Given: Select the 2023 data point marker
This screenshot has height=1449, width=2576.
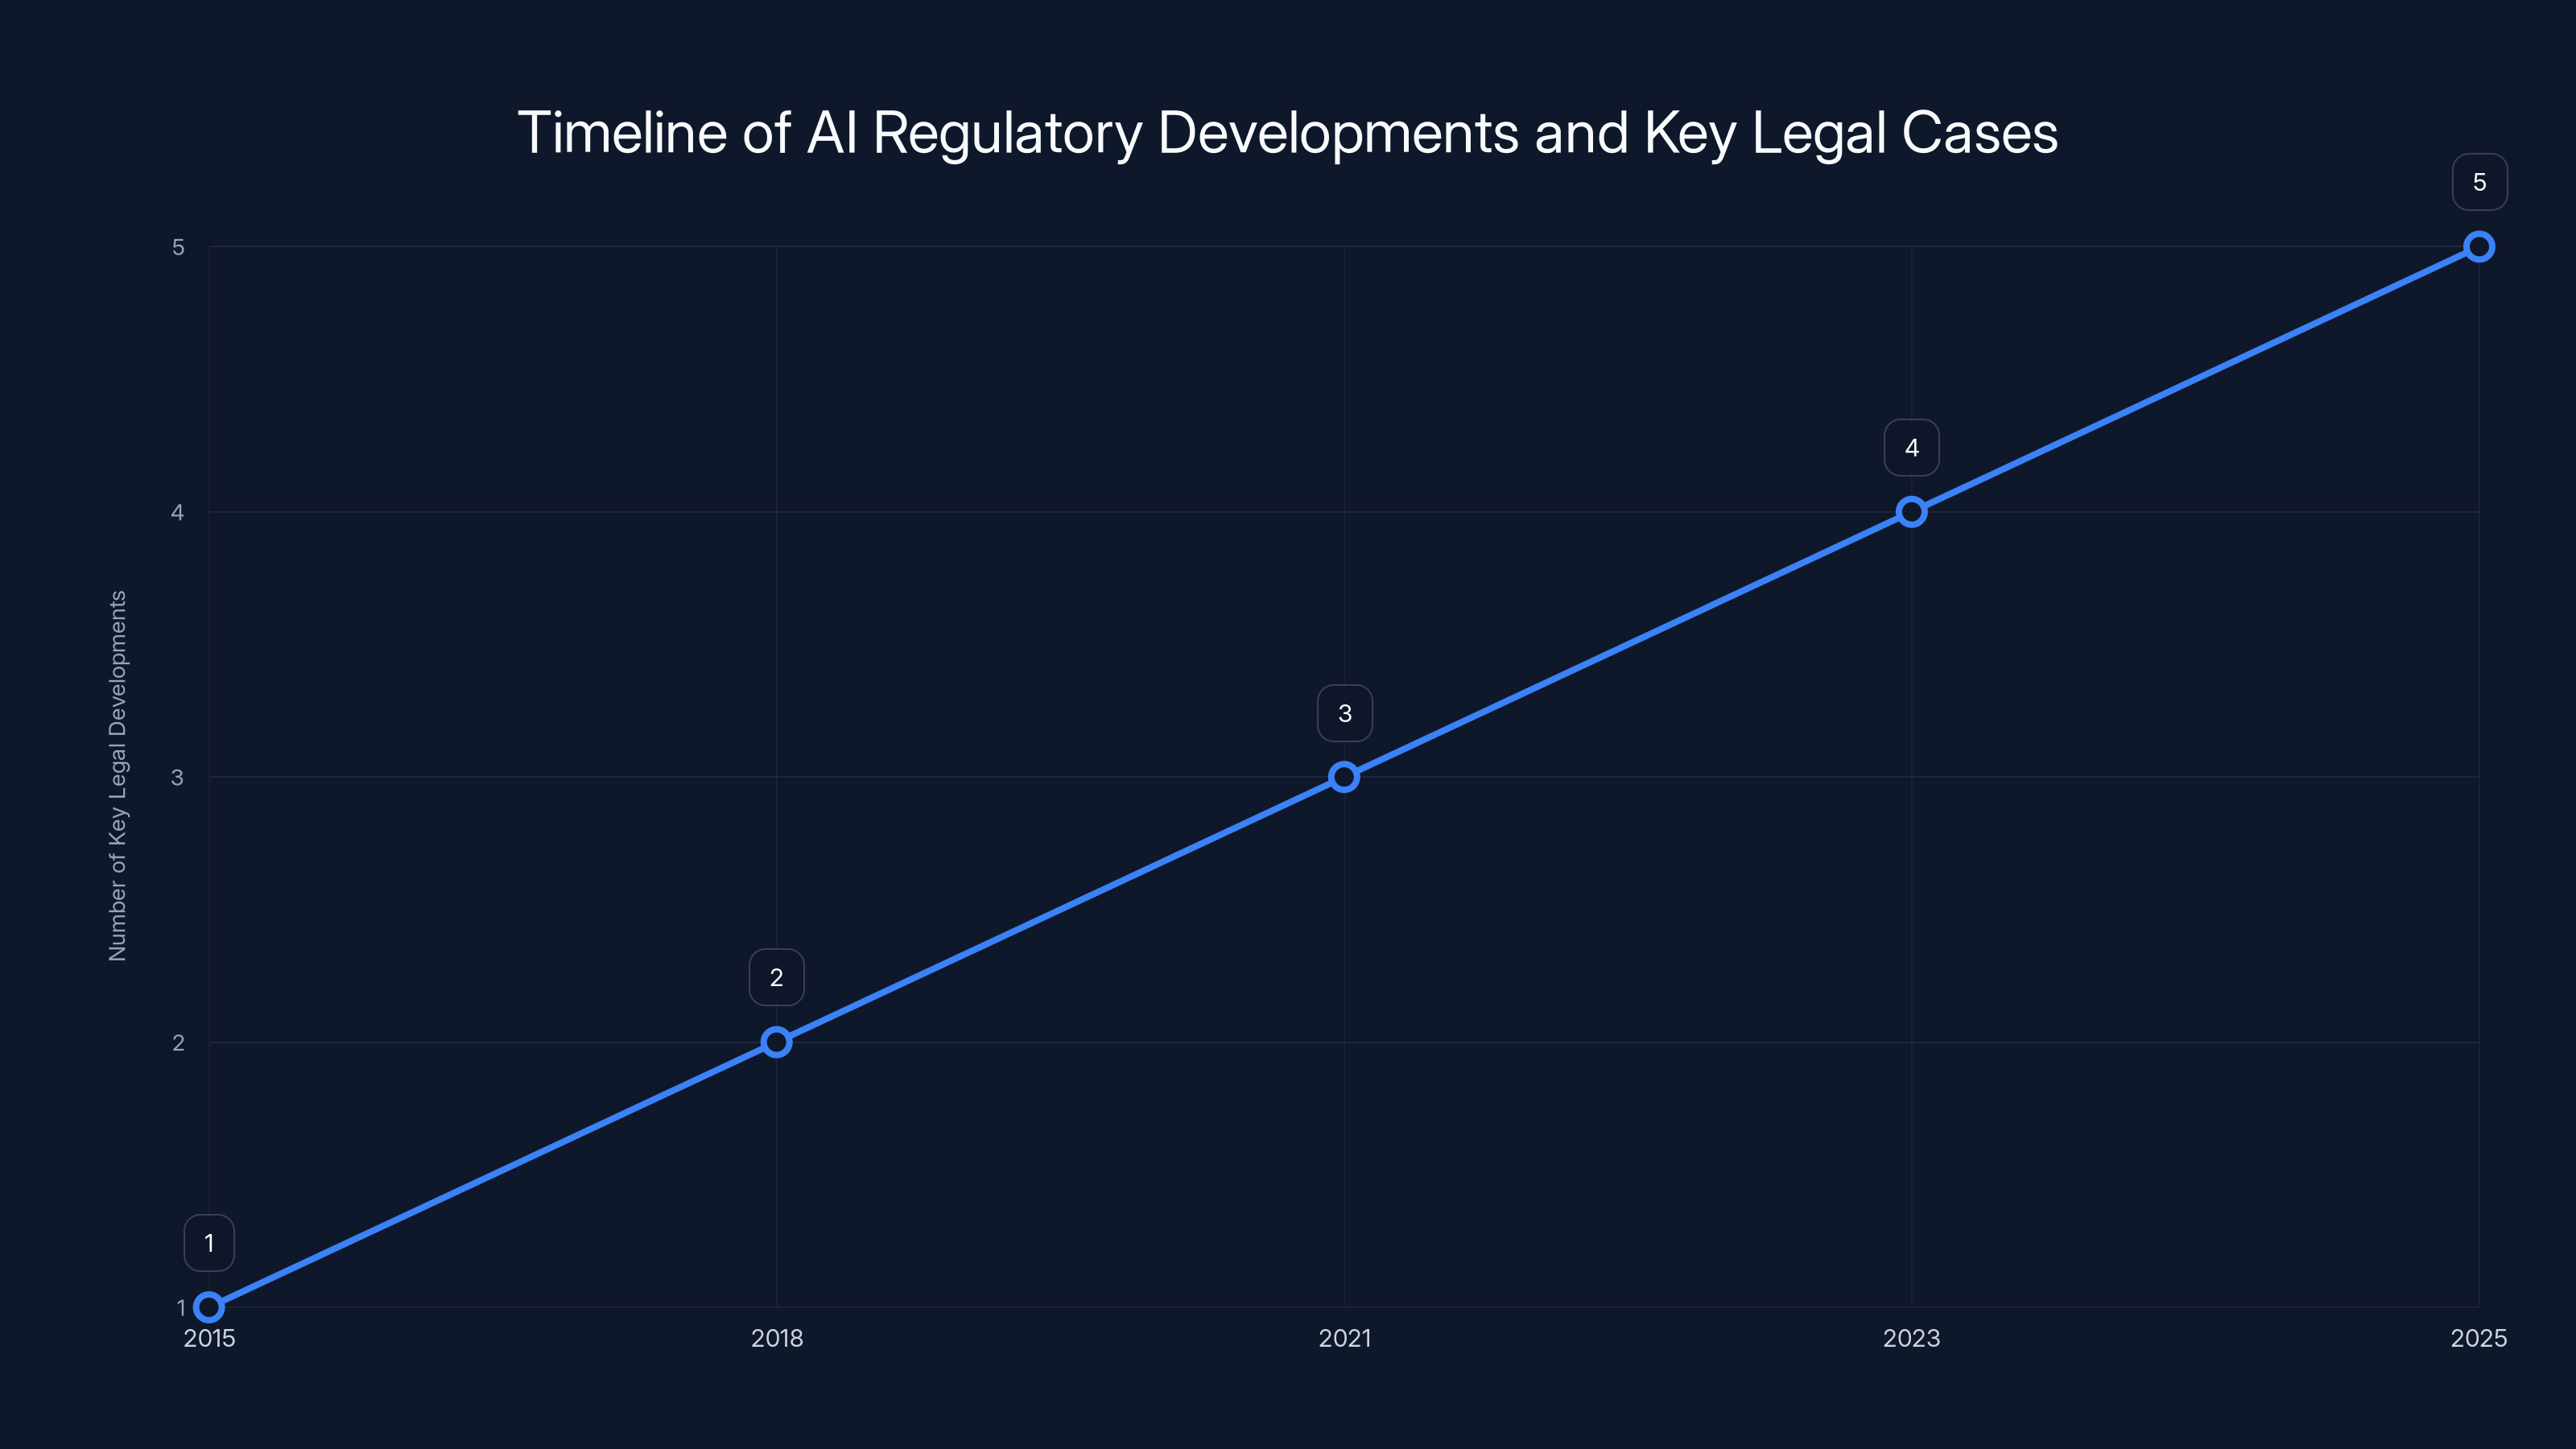Looking at the screenshot, I should (x=1912, y=511).
